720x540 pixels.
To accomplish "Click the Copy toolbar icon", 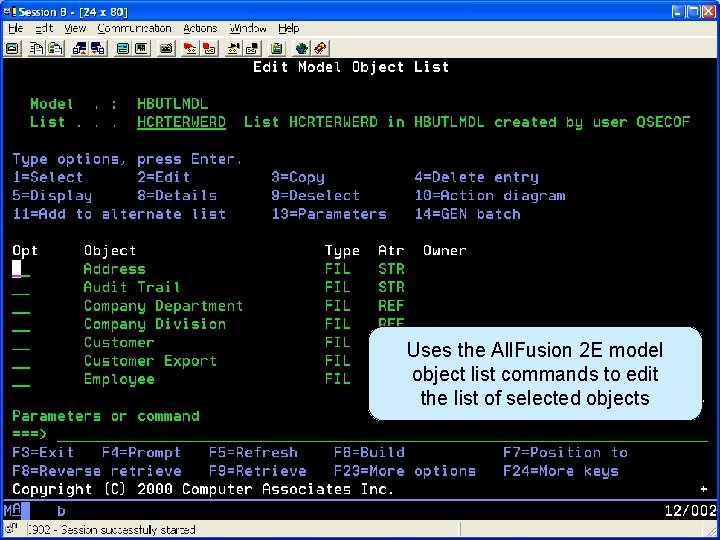I will [x=36, y=48].
